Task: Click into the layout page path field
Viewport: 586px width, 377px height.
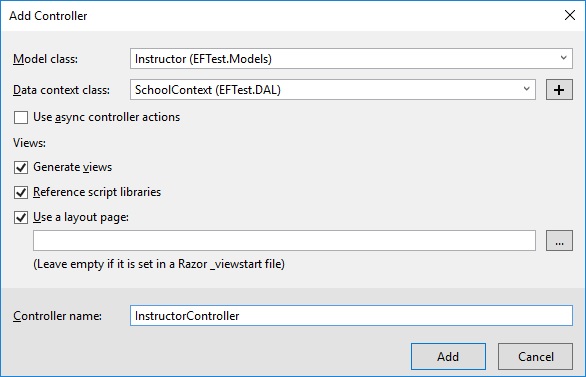Action: tap(284, 240)
